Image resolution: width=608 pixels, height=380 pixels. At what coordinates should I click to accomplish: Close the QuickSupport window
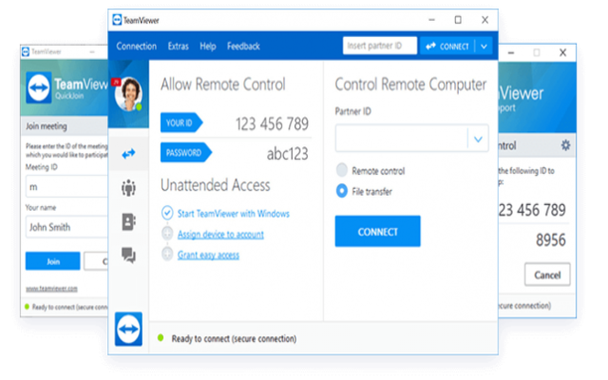click(563, 53)
